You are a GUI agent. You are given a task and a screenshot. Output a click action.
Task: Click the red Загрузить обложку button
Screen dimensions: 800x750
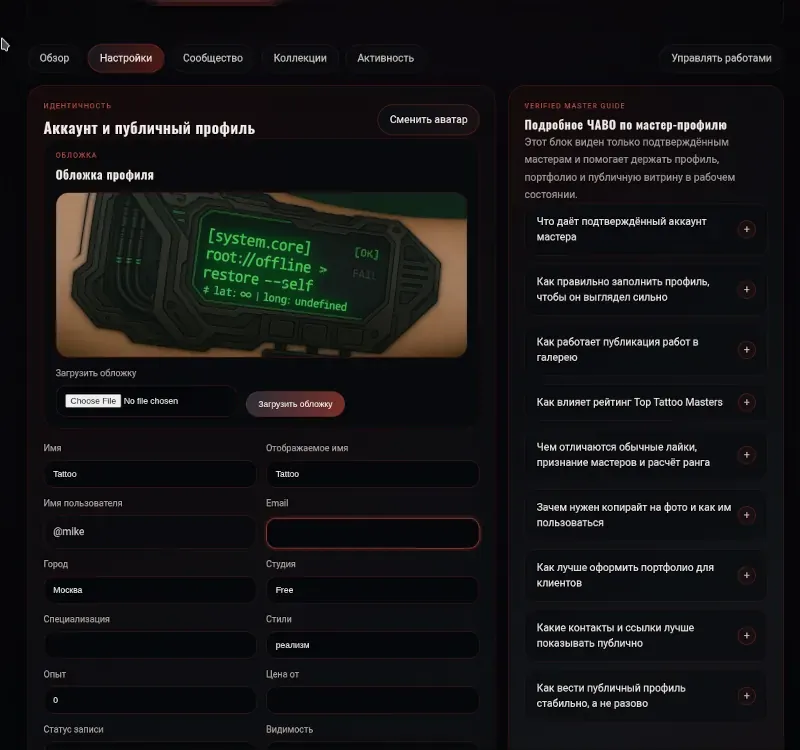pyautogui.click(x=295, y=404)
